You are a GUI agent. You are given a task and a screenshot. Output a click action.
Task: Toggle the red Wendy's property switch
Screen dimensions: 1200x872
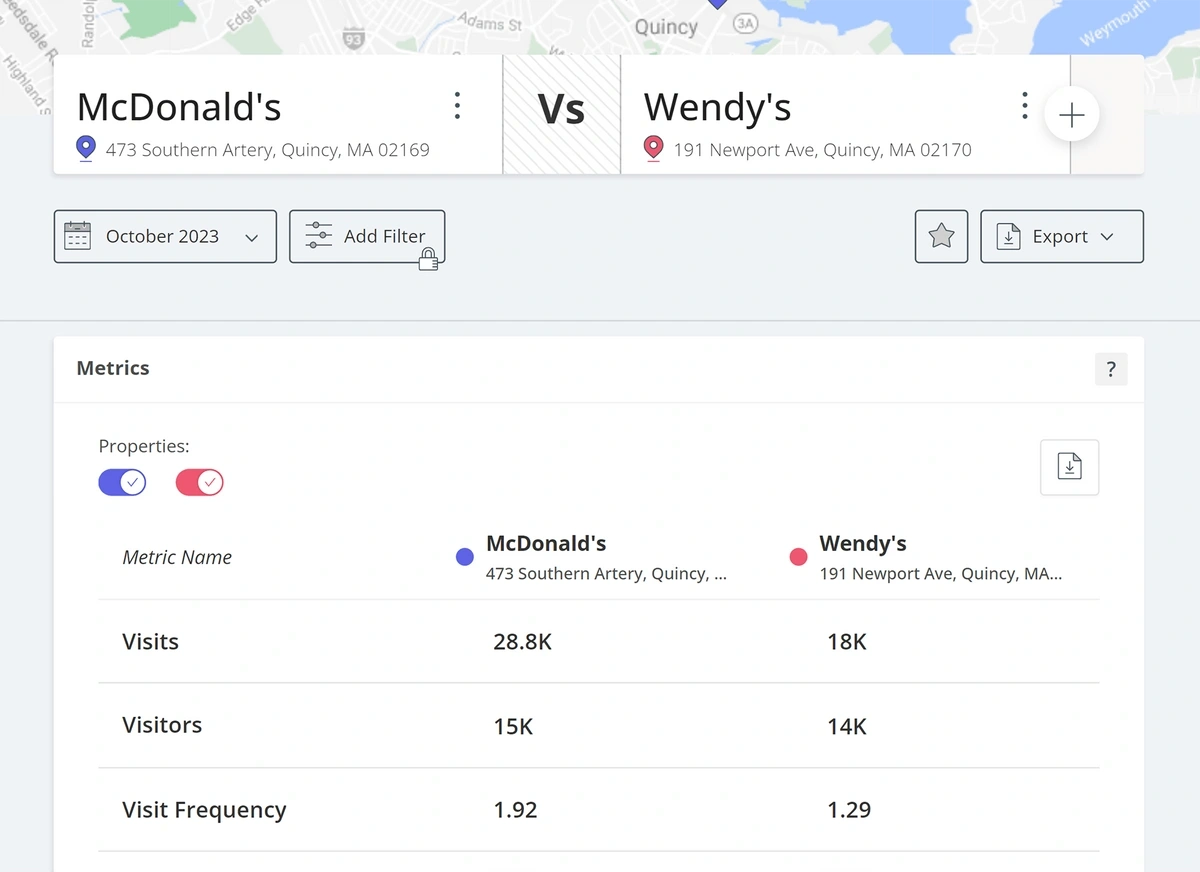(199, 483)
